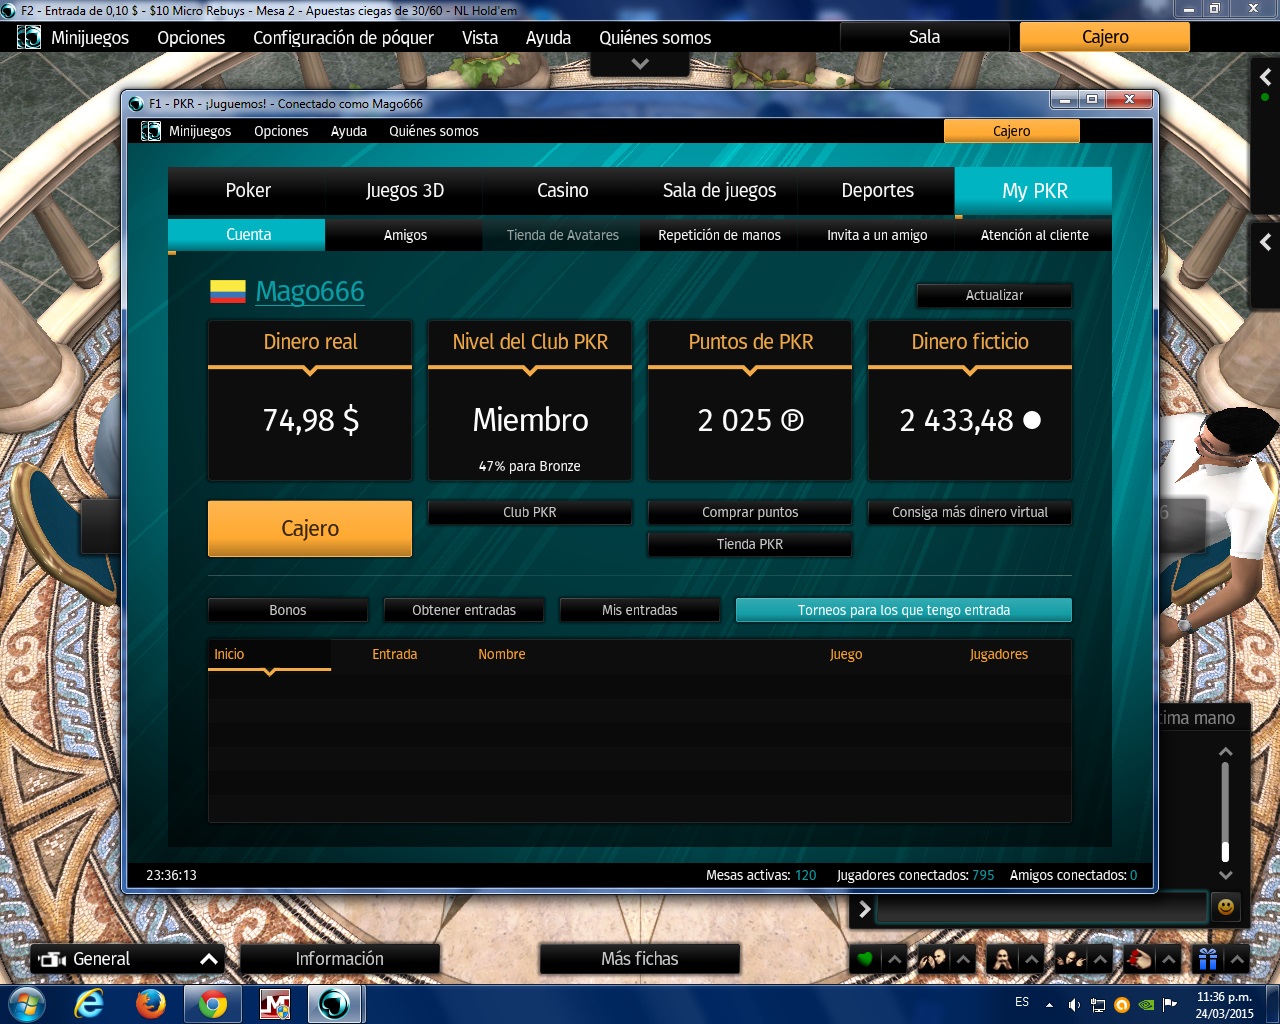The width and height of the screenshot is (1280, 1024).
Task: Open the Juegos 3D tab
Action: click(x=405, y=190)
